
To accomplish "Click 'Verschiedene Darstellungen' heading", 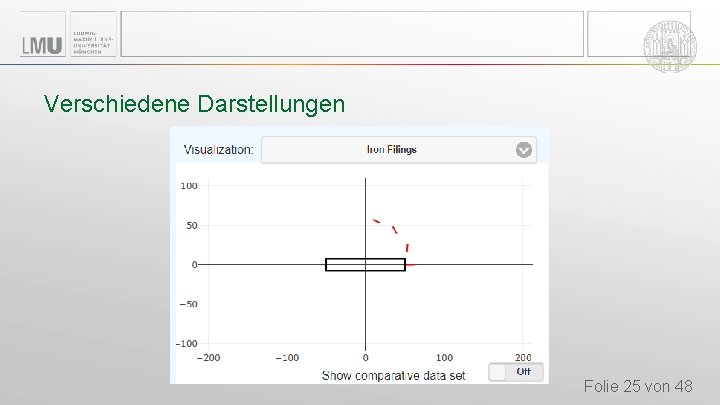I will coord(194,104).
